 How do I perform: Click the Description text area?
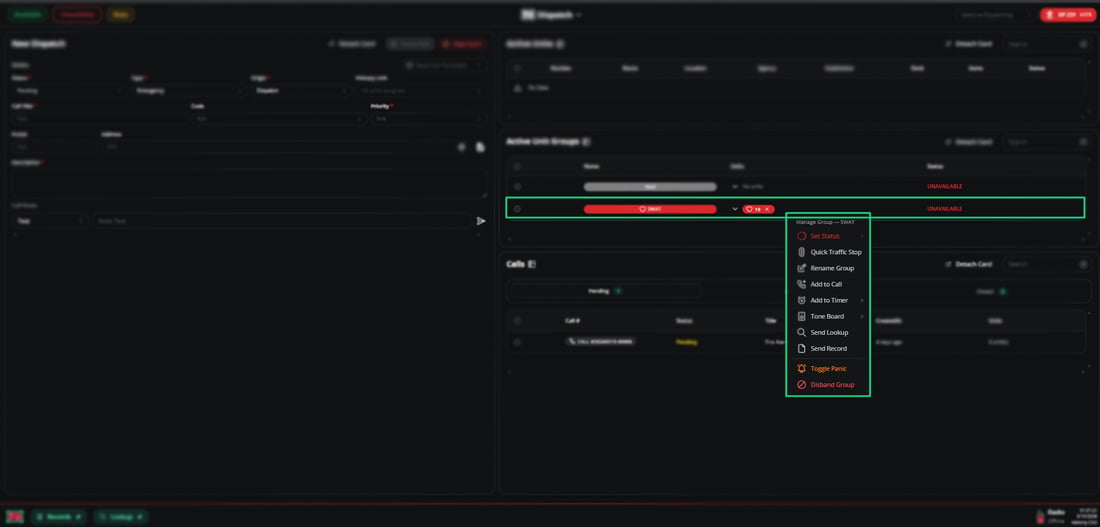pyautogui.click(x=249, y=184)
